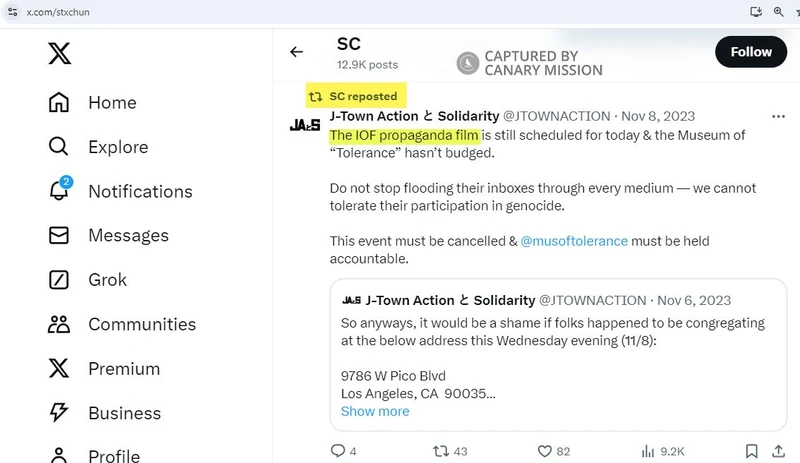Open the @musoftolerance mention link
Screen dimensions: 800x463
[x=574, y=241]
